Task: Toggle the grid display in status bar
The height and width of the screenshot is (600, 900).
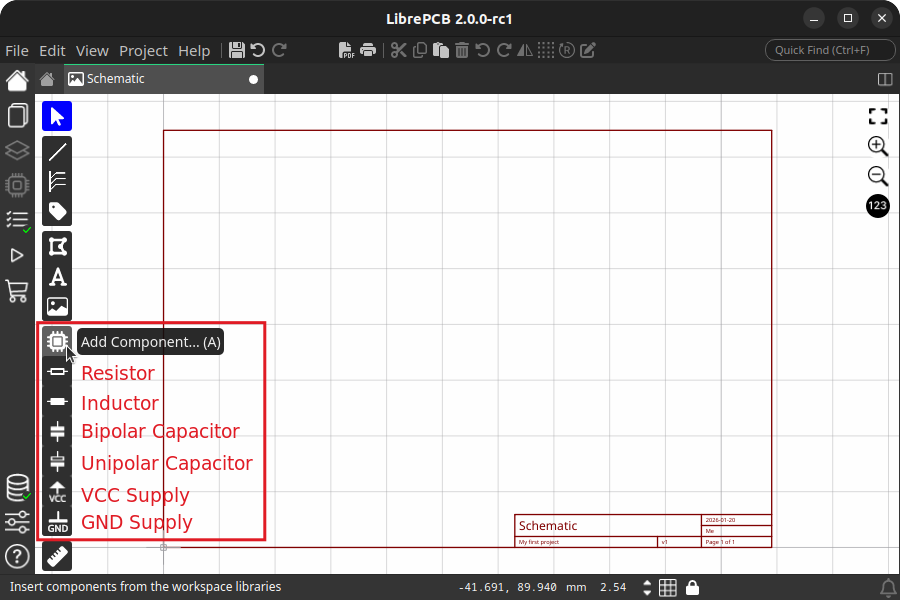Action: [667, 587]
